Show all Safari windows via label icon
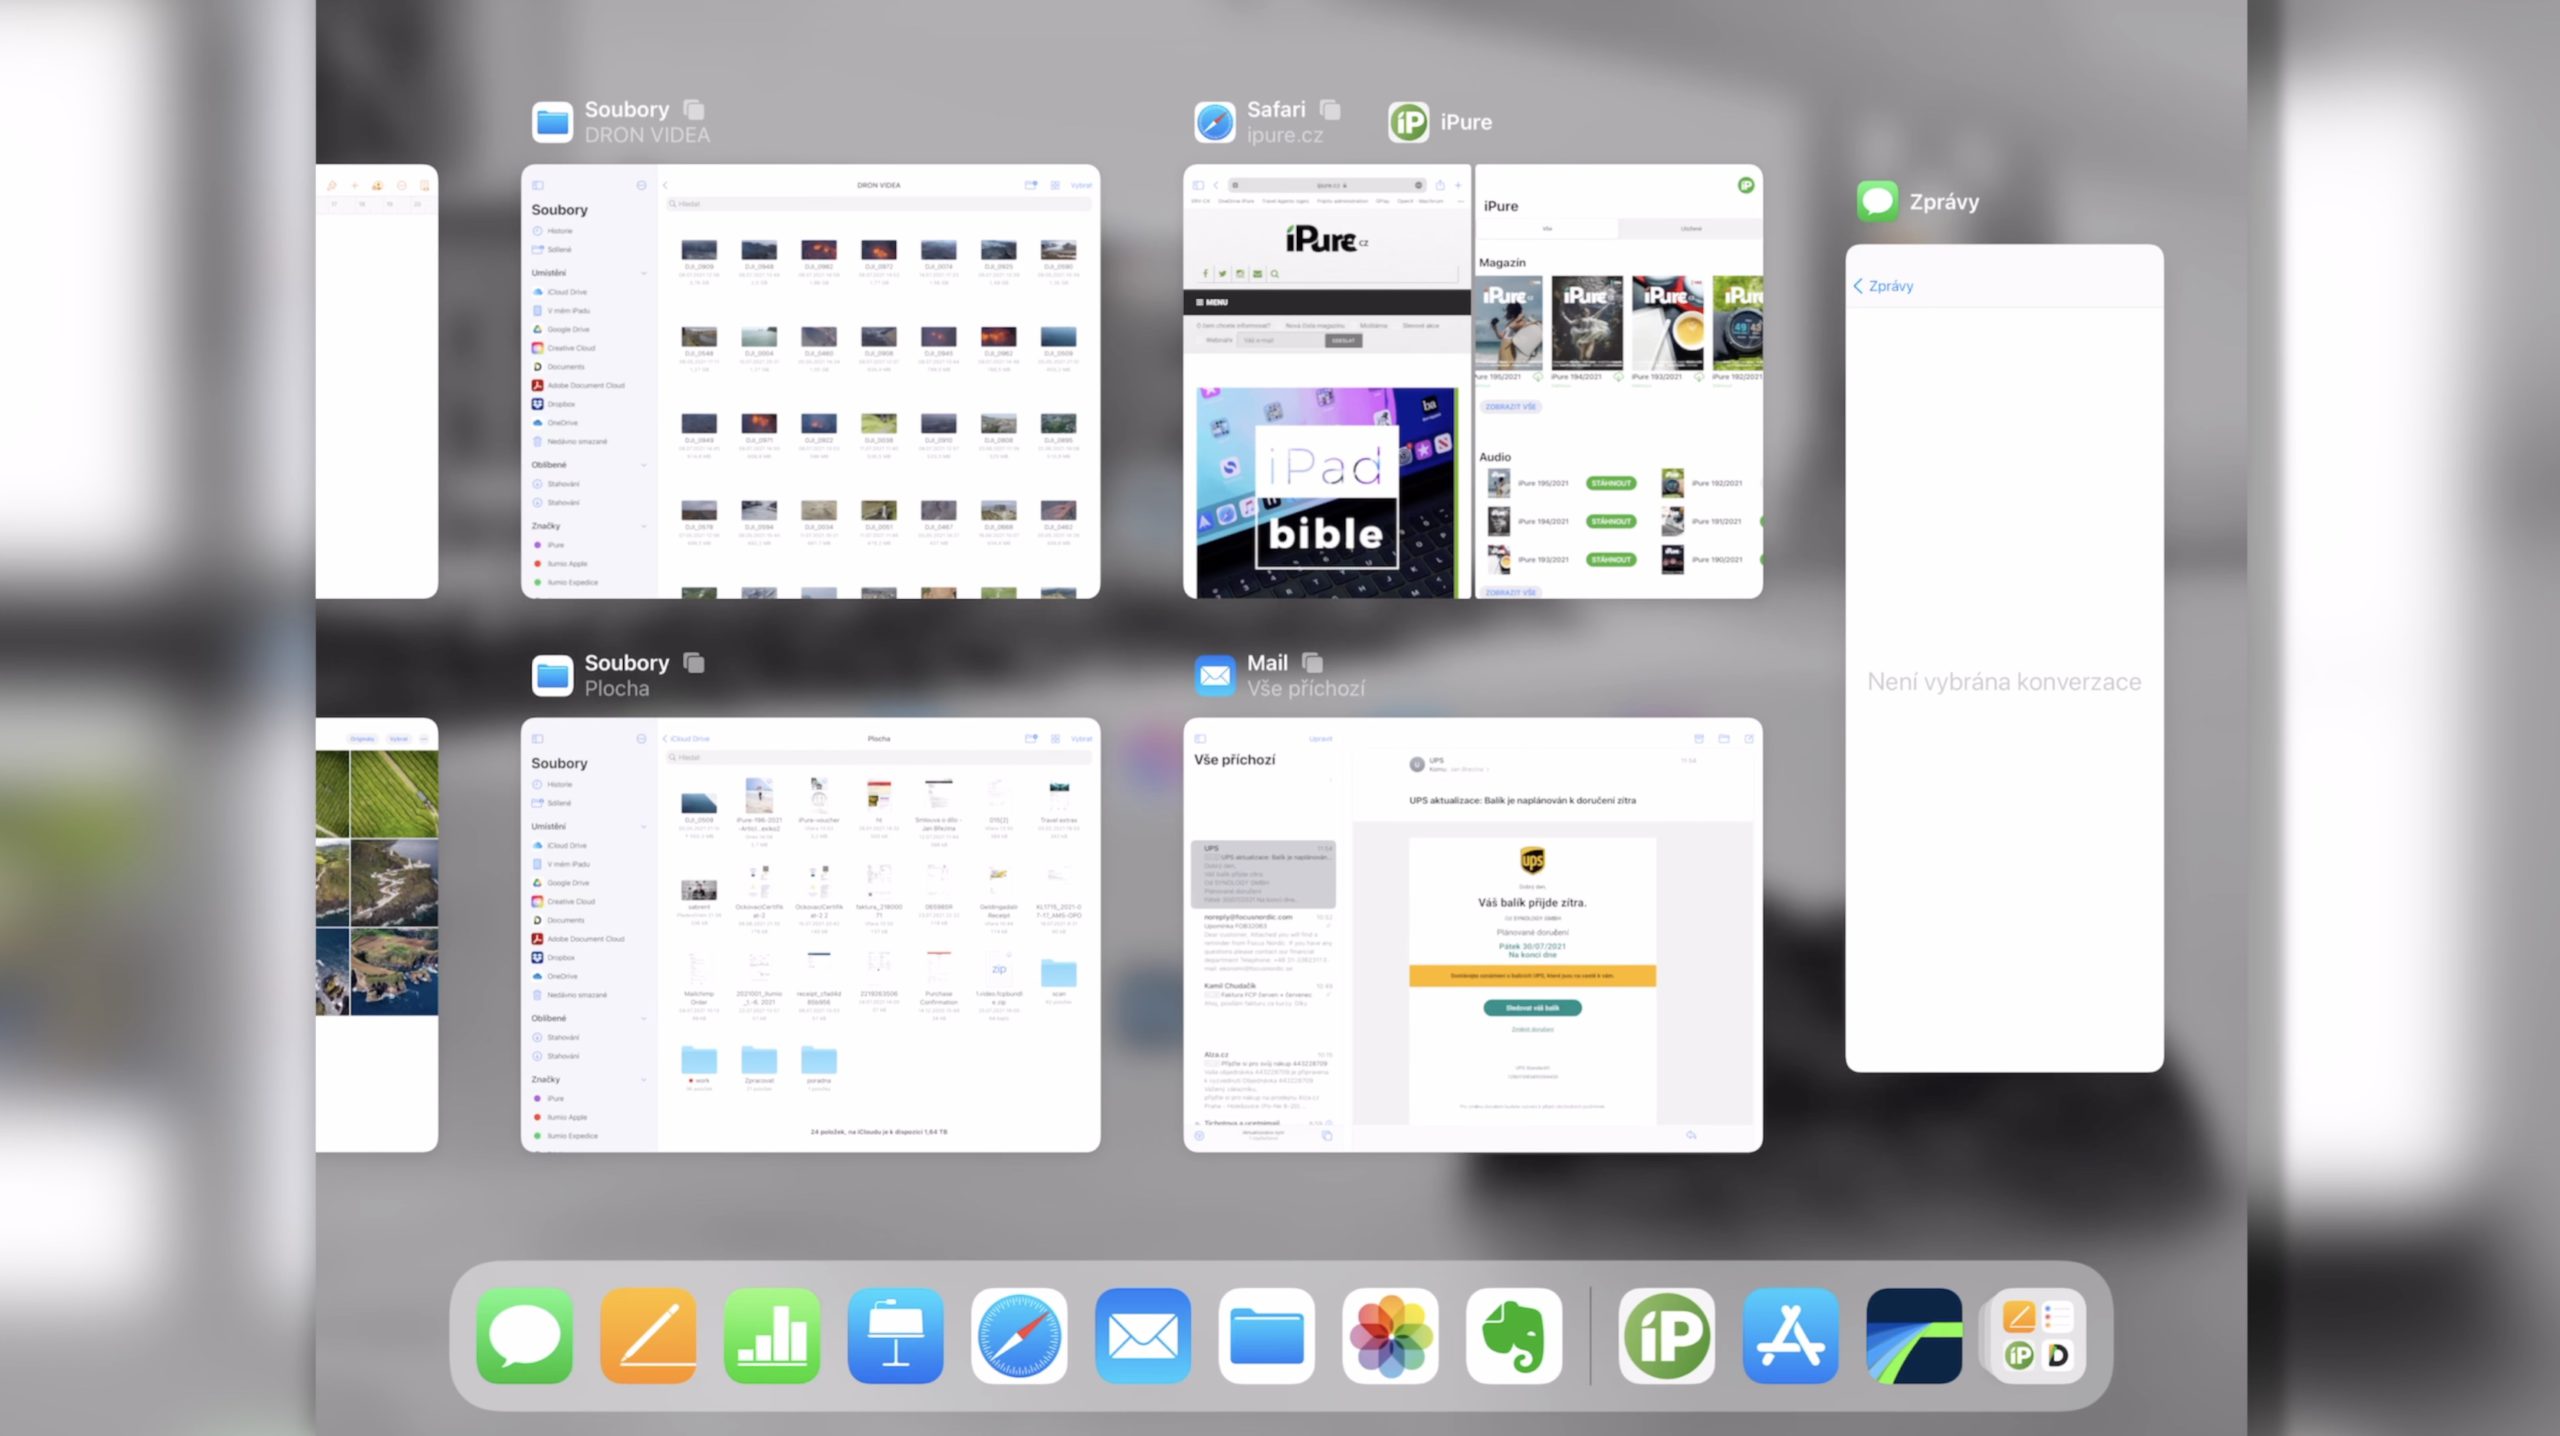 1330,109
